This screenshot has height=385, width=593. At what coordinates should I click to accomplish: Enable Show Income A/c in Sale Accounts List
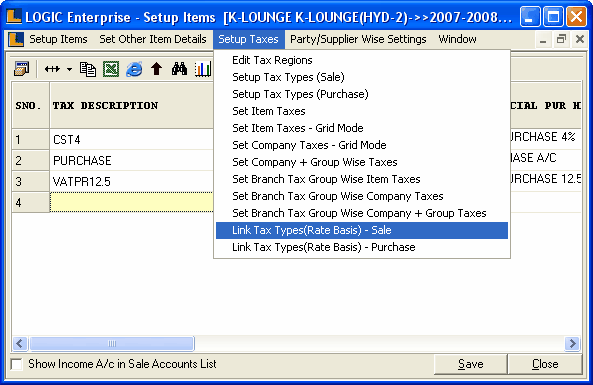[17, 364]
